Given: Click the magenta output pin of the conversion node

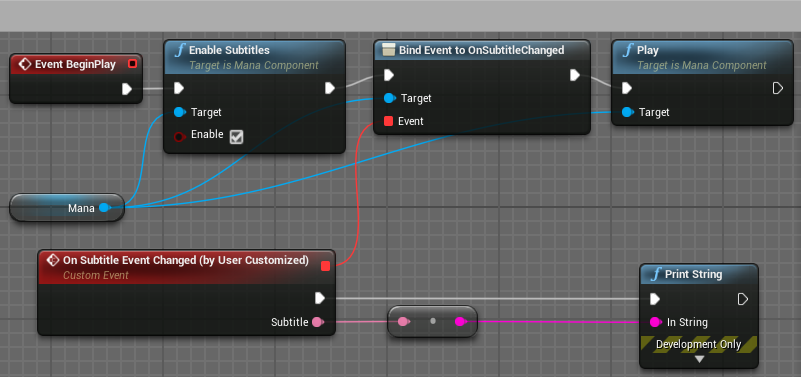Looking at the screenshot, I should coord(460,321).
